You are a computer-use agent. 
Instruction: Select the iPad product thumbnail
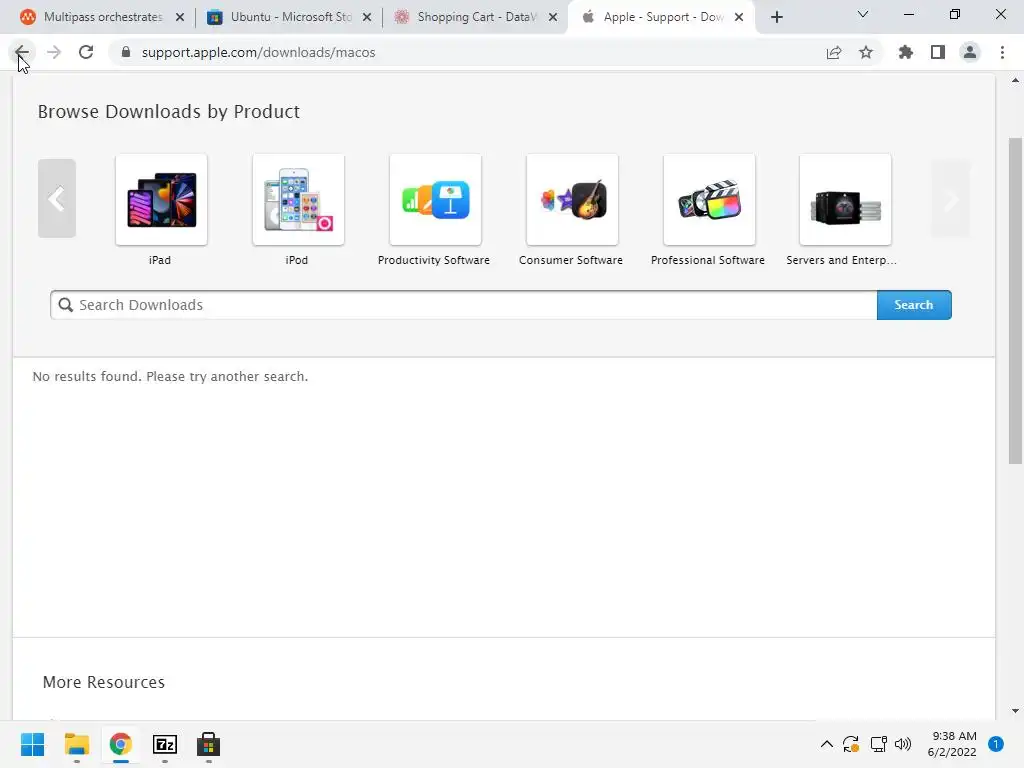(x=161, y=200)
